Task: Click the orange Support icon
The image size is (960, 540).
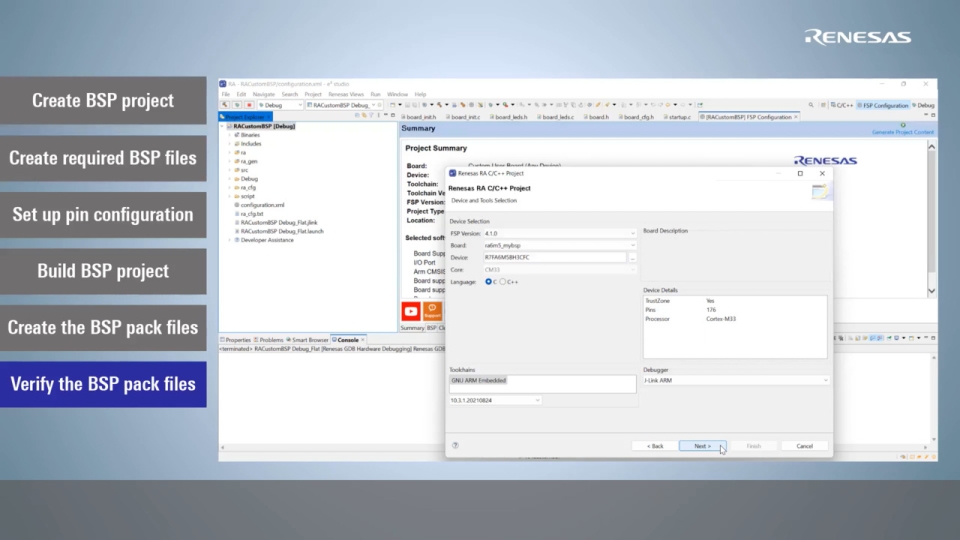Action: [432, 312]
